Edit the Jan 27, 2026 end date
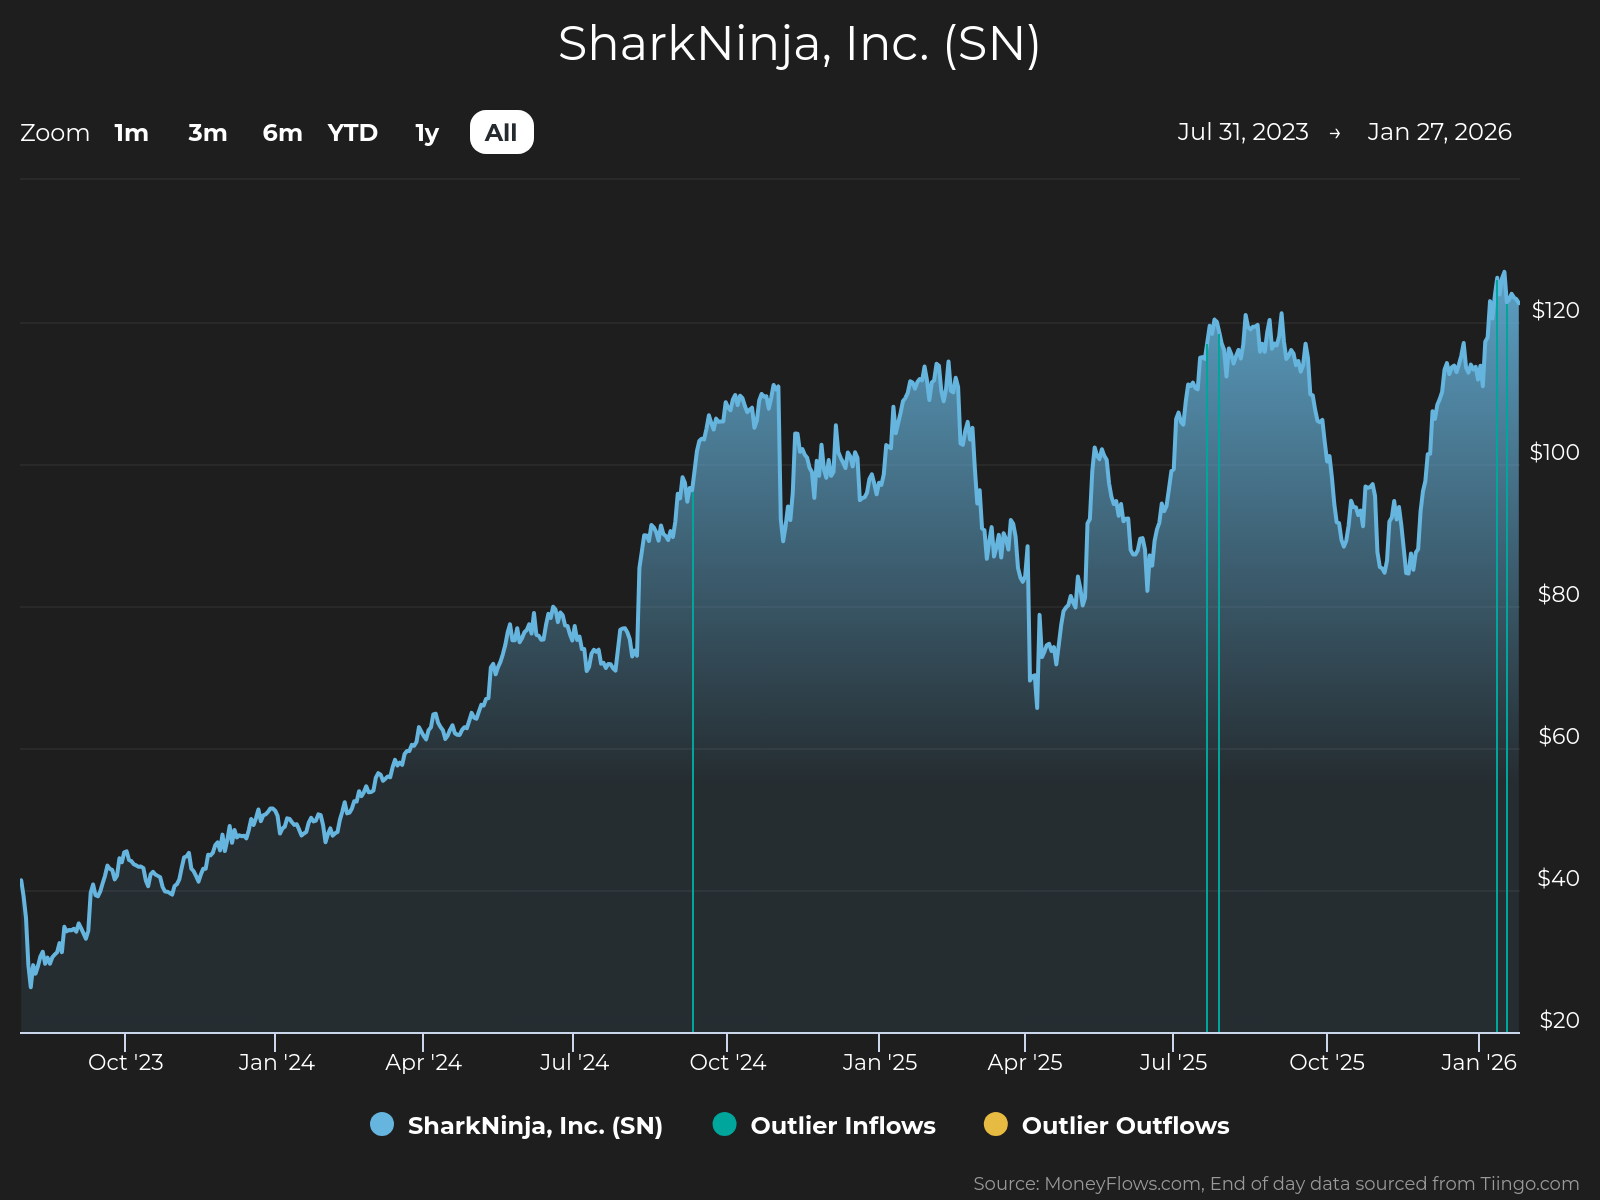 click(x=1439, y=132)
